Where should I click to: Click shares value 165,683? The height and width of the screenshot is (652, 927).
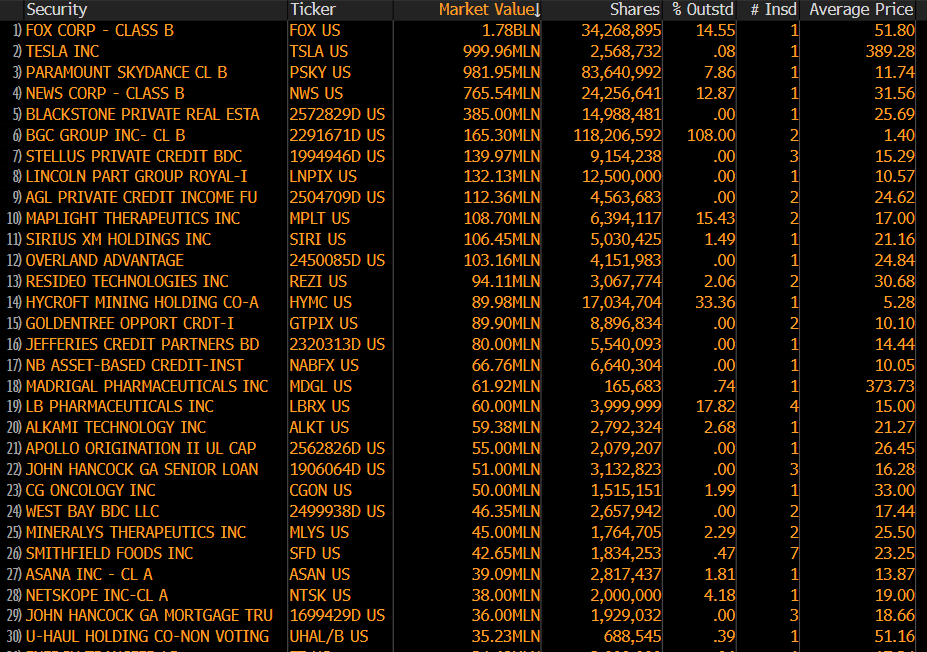[x=633, y=387]
